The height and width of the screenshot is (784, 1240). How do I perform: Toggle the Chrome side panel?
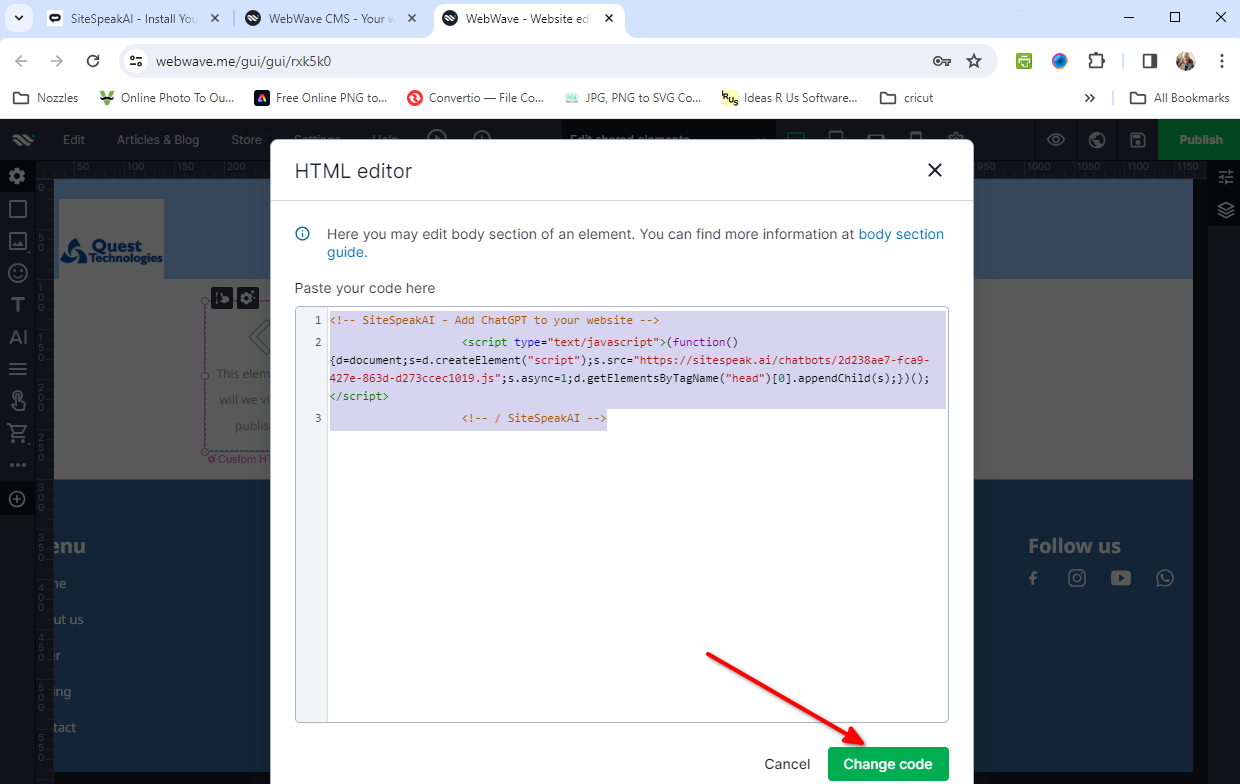pyautogui.click(x=1149, y=61)
